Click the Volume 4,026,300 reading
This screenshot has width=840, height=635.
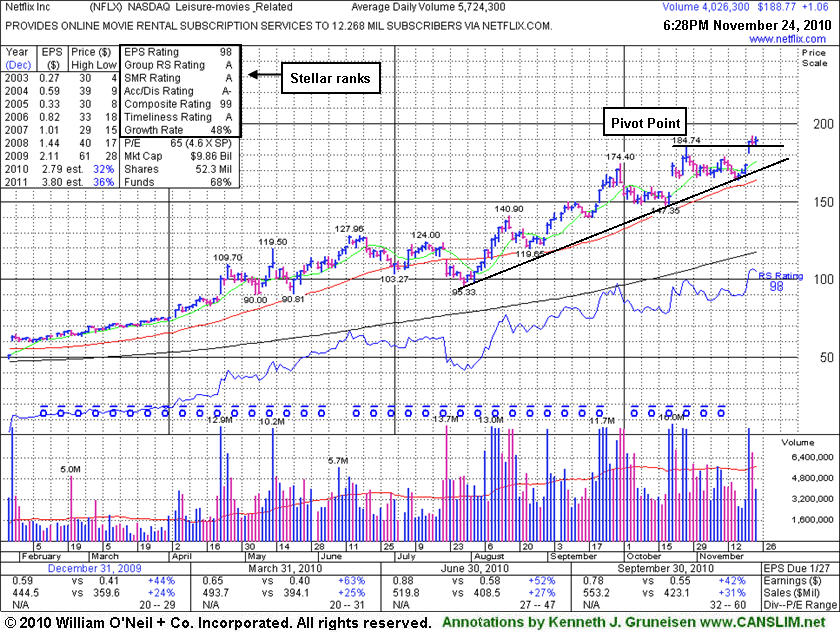[706, 7]
